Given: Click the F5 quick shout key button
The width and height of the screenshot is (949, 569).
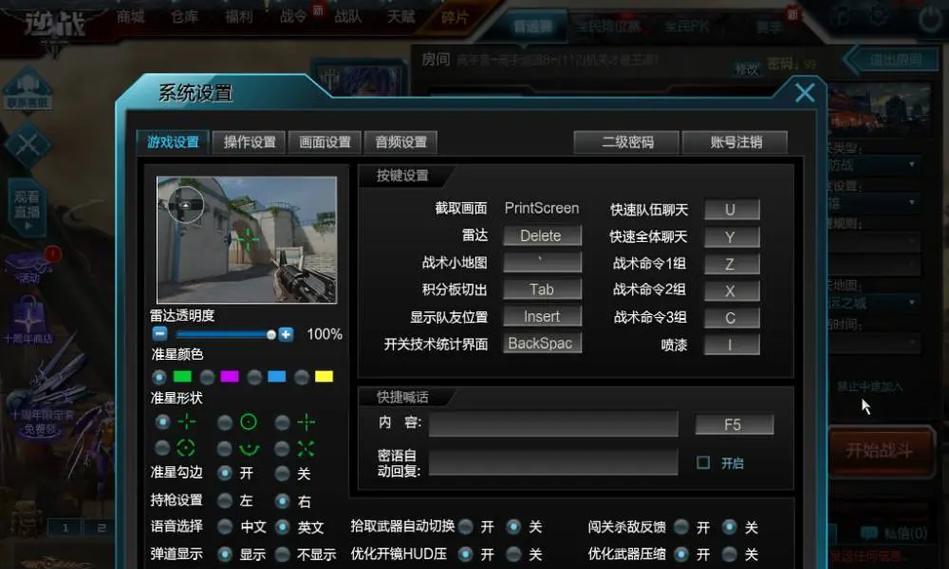Looking at the screenshot, I should click(x=734, y=424).
